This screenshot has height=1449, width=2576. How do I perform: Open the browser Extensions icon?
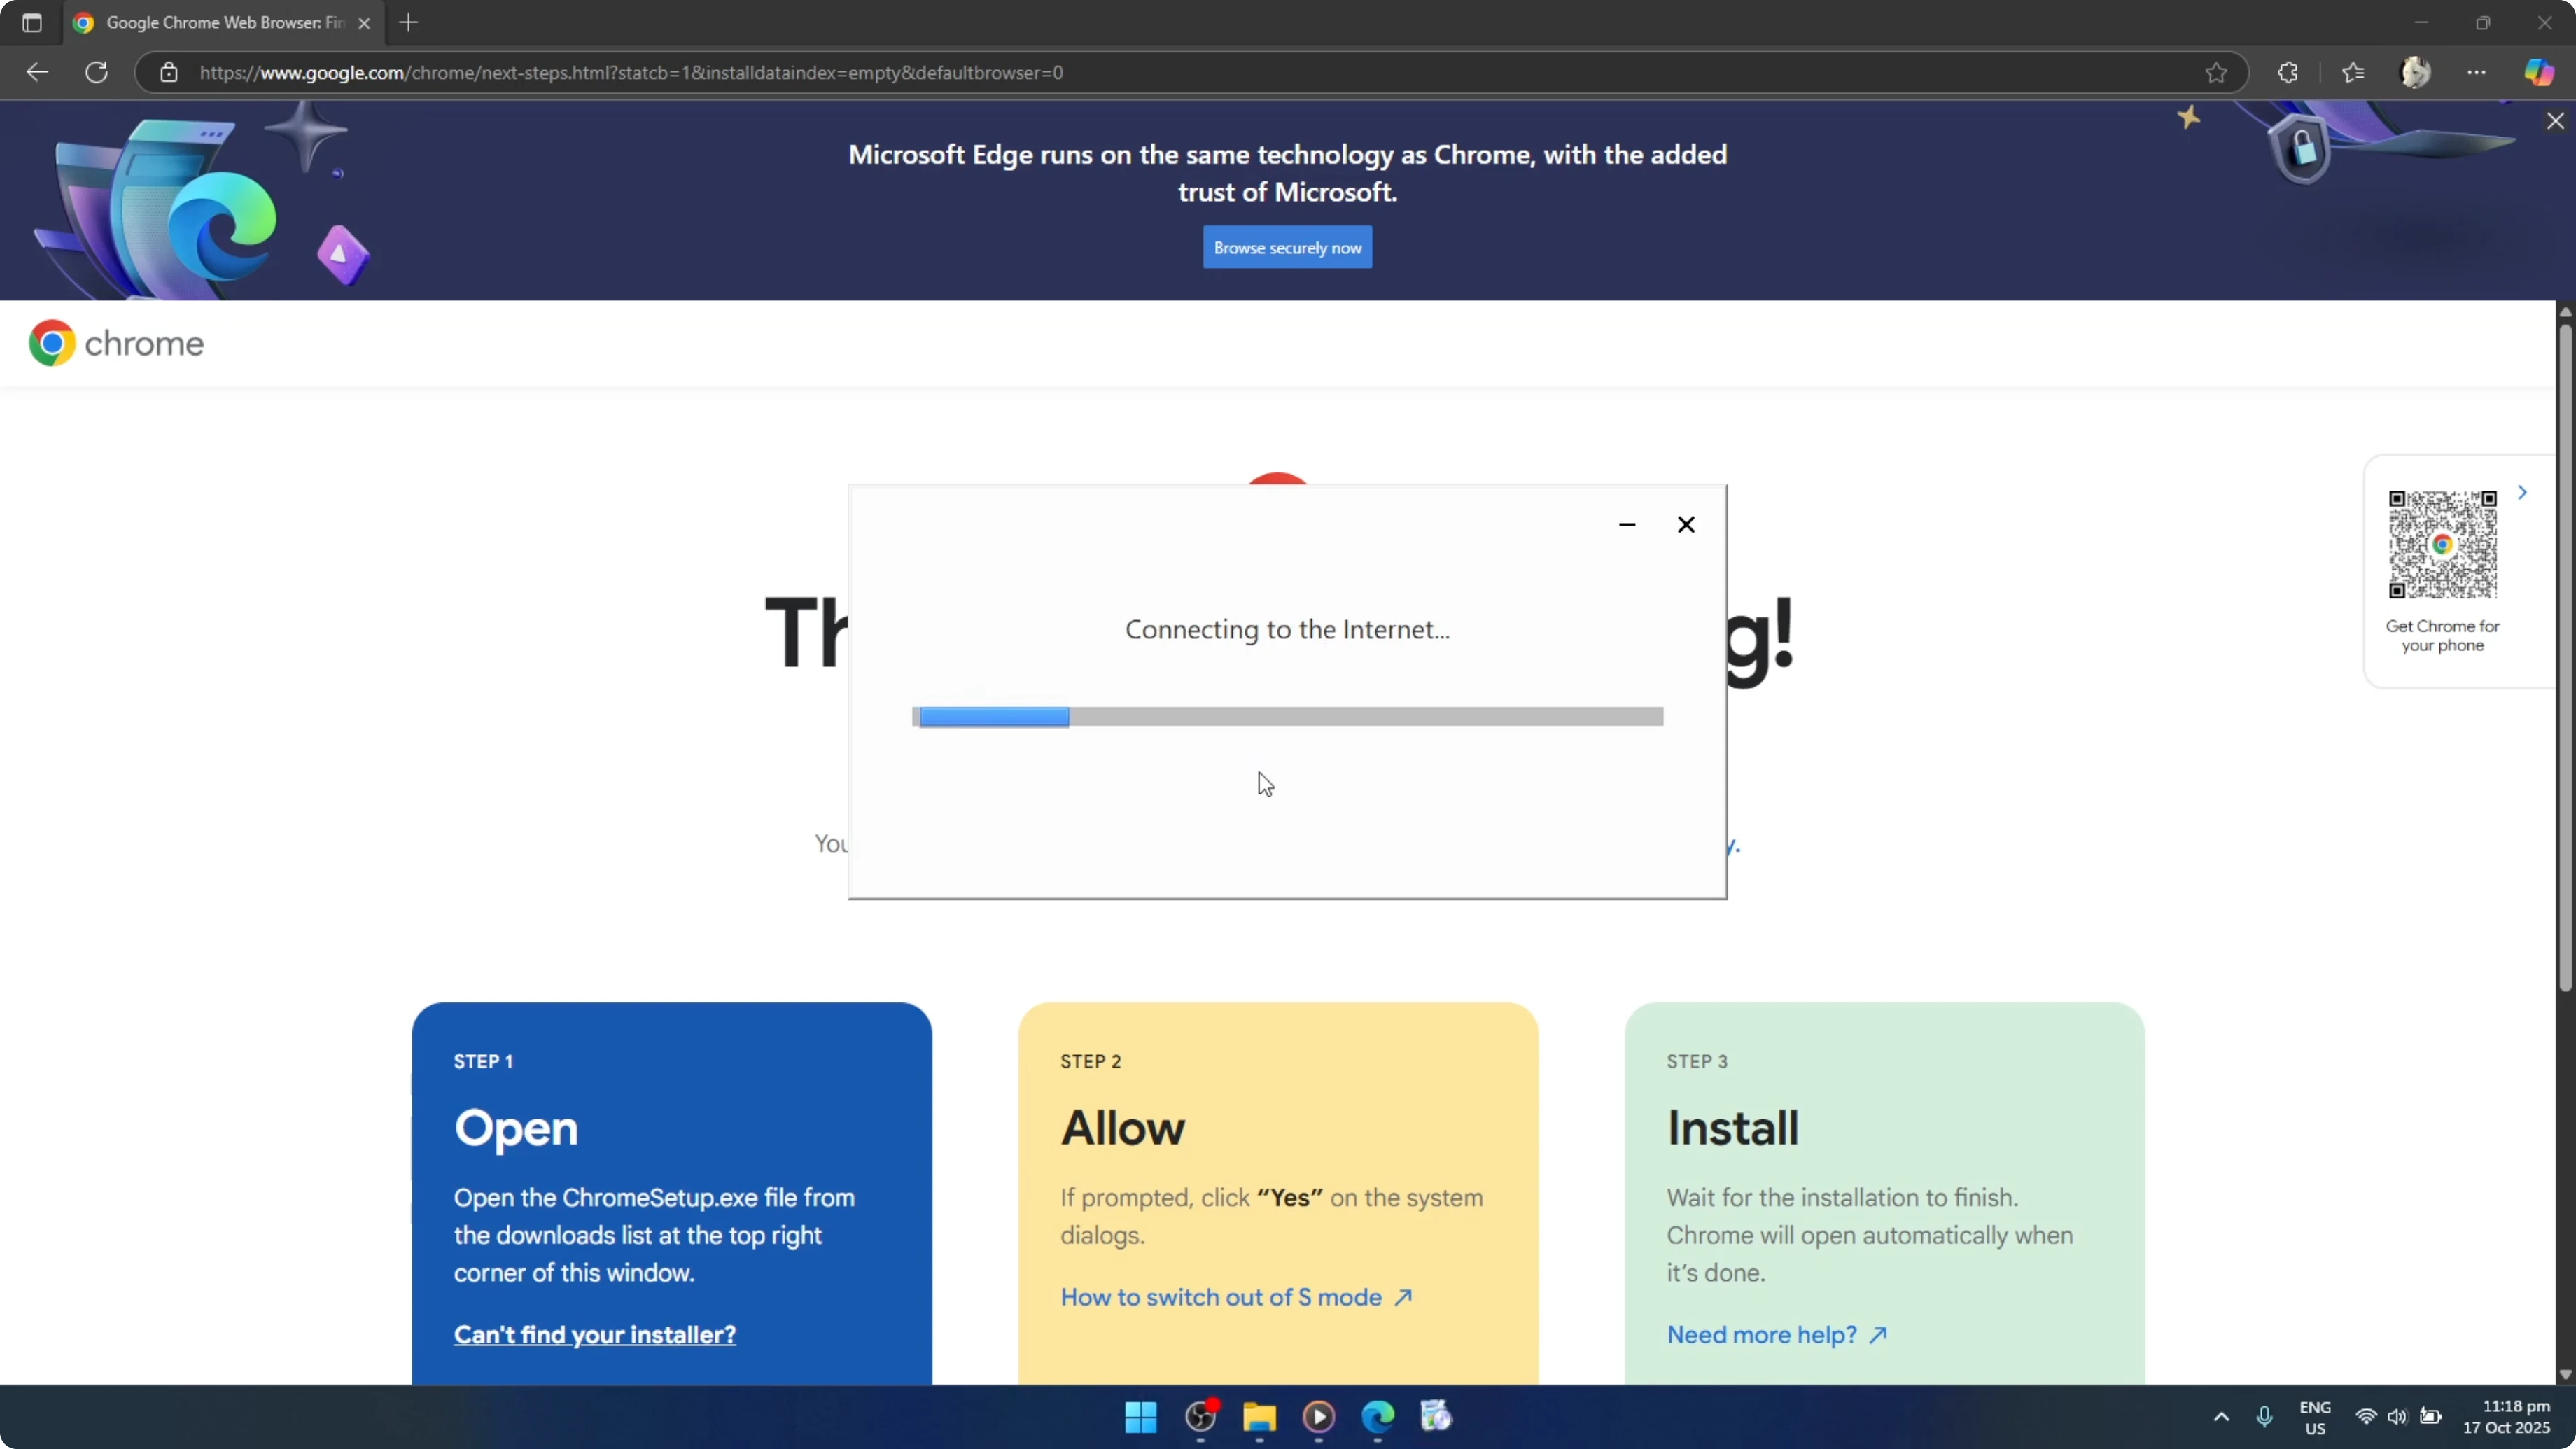(2288, 72)
